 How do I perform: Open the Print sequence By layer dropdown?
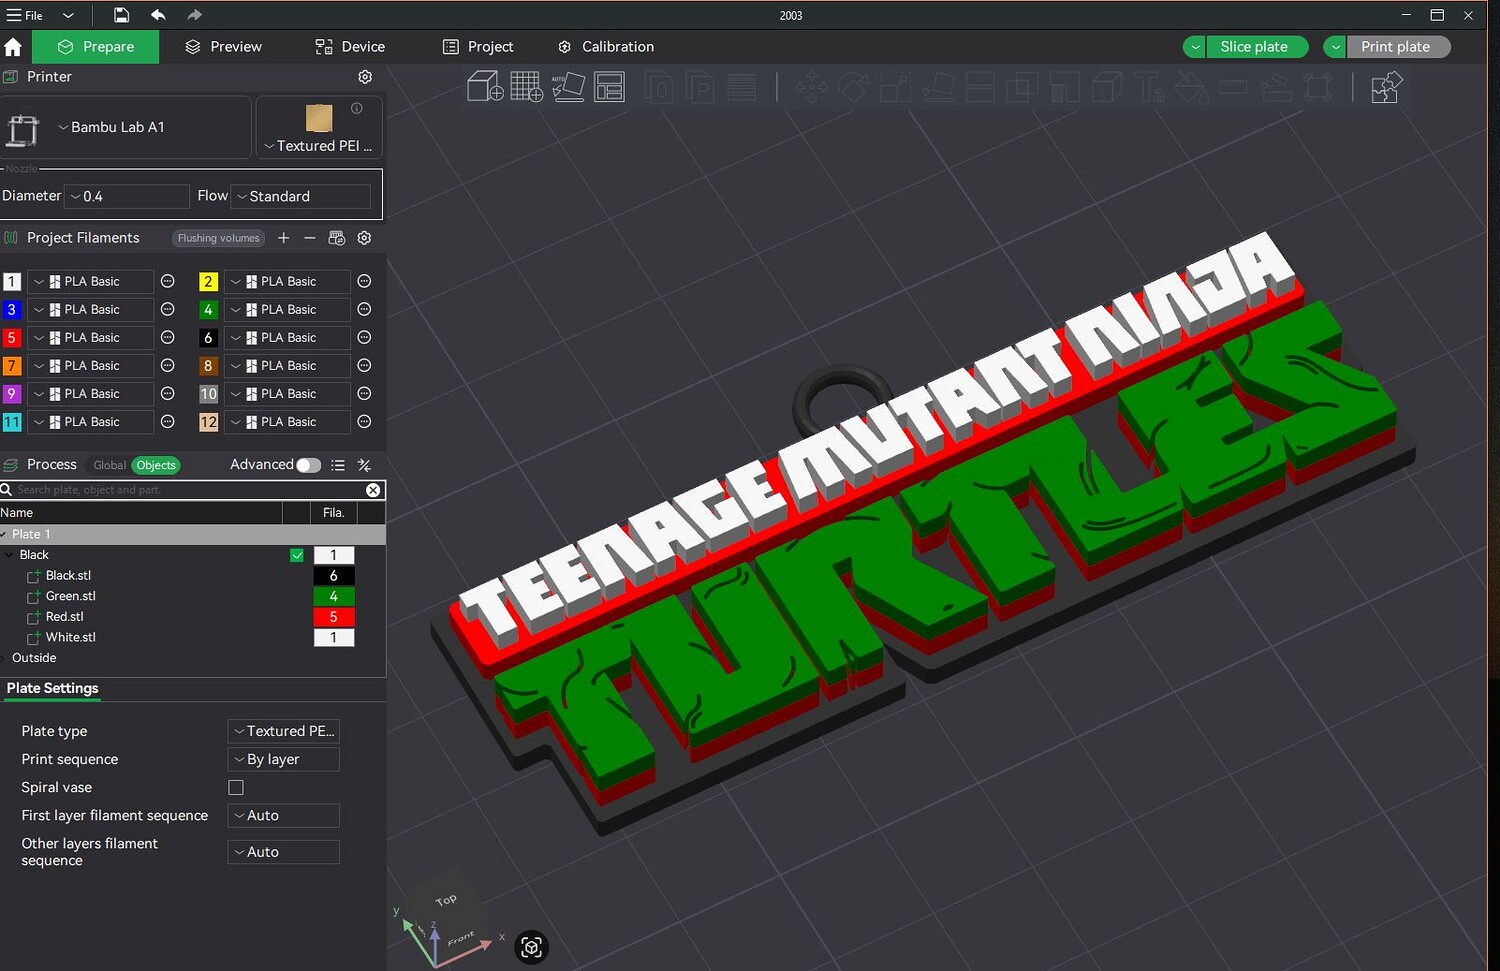pos(284,759)
